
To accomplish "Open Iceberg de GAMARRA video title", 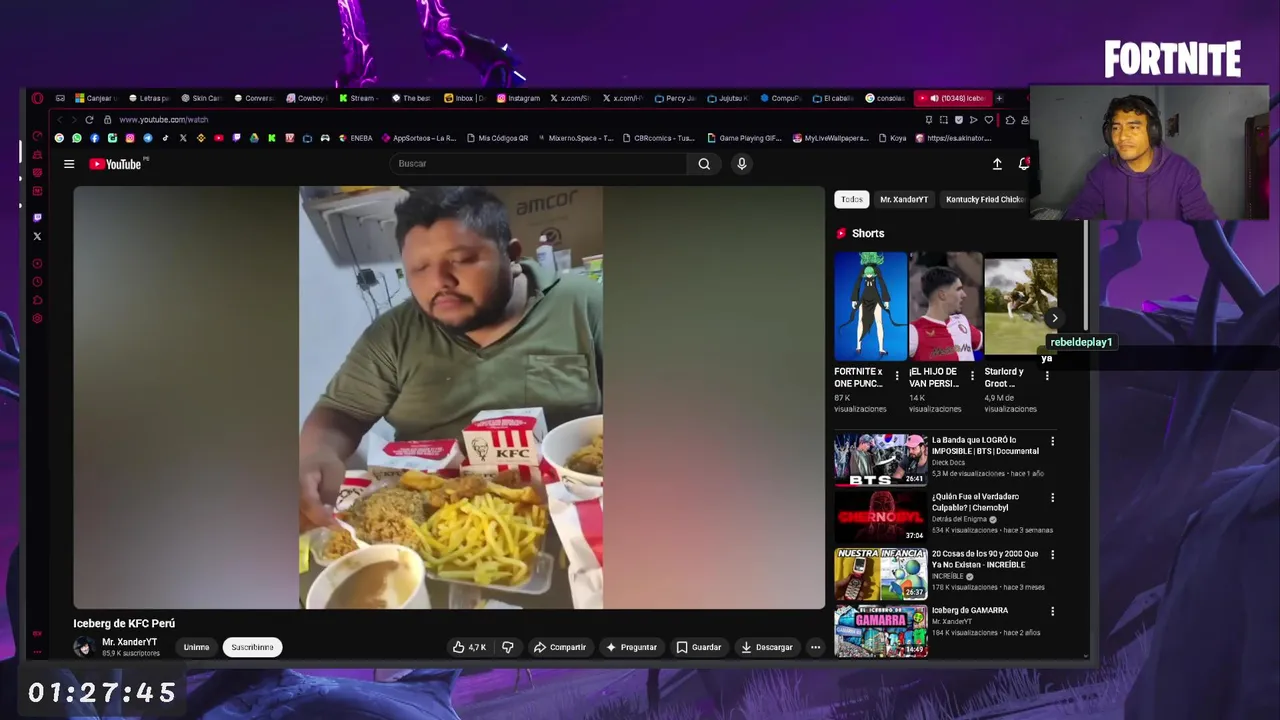I will (x=969, y=610).
